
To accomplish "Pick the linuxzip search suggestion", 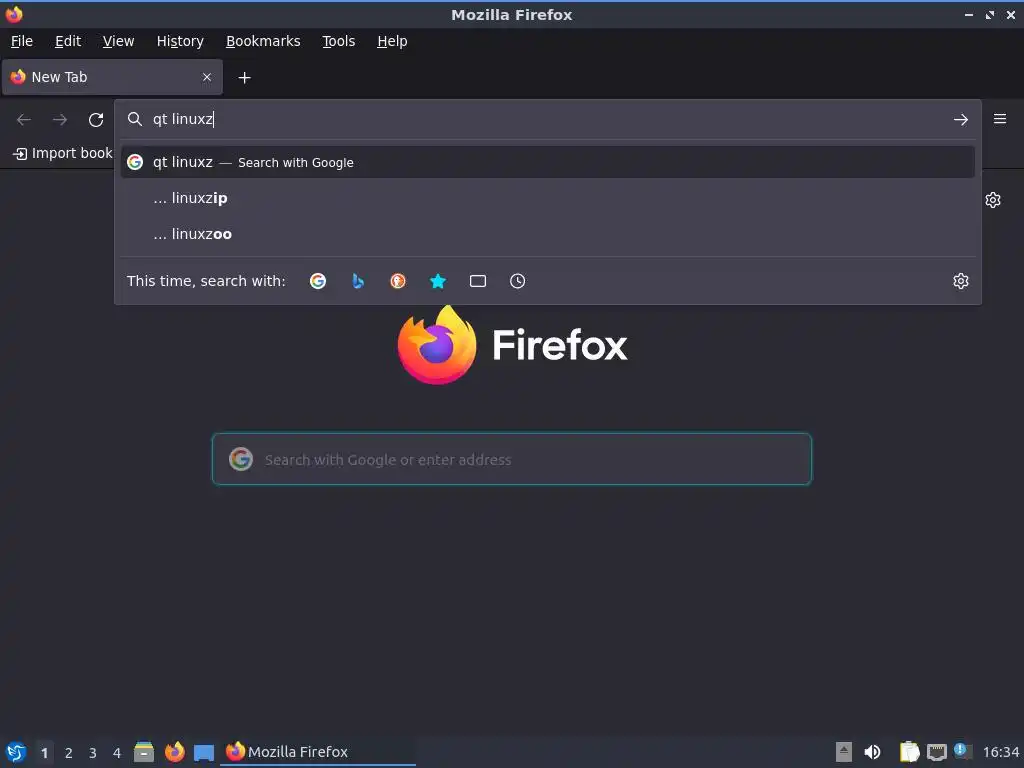I will tap(547, 198).
